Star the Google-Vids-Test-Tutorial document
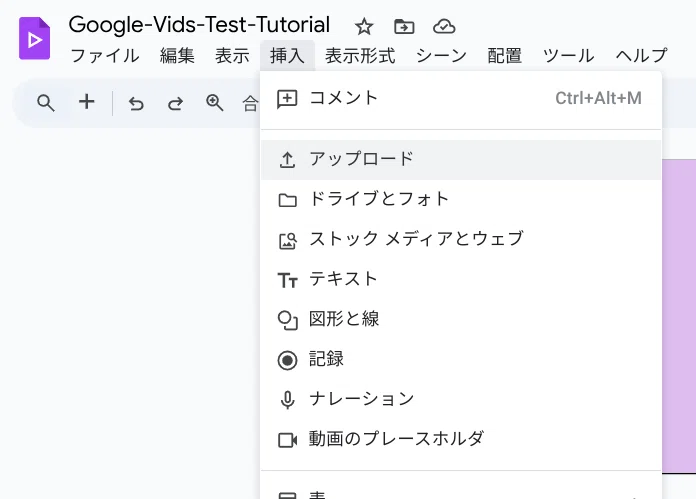This screenshot has width=696, height=499. (x=364, y=27)
